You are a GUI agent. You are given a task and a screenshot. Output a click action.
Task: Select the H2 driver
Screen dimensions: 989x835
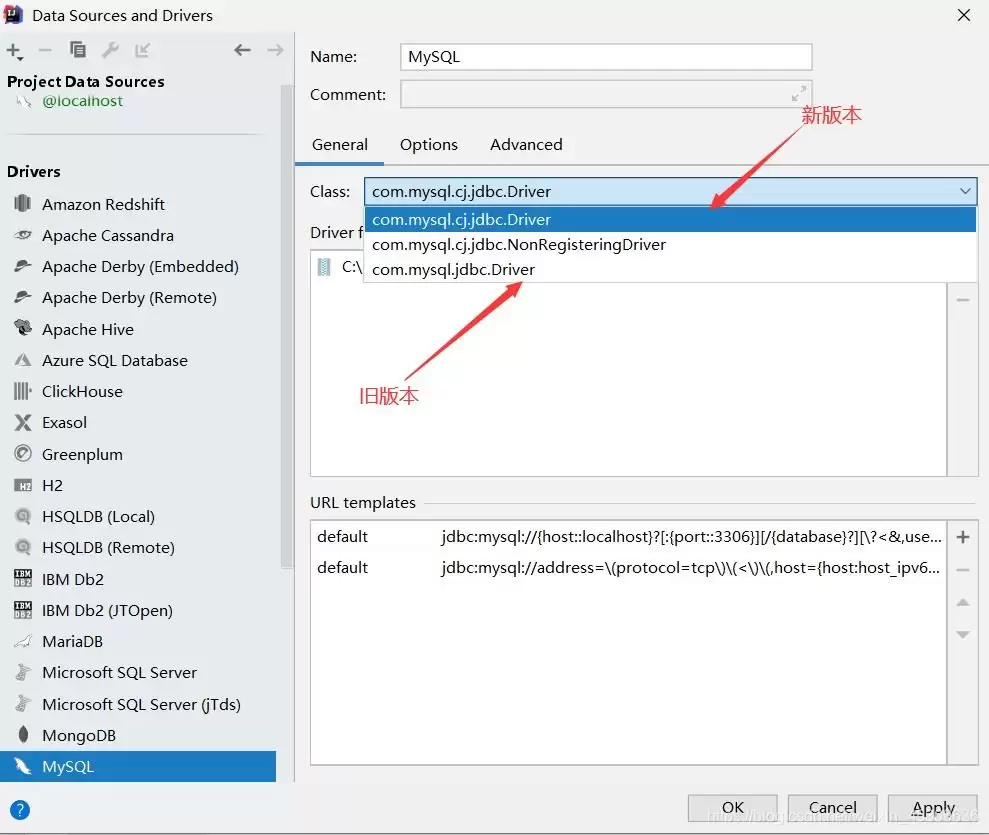138,486
